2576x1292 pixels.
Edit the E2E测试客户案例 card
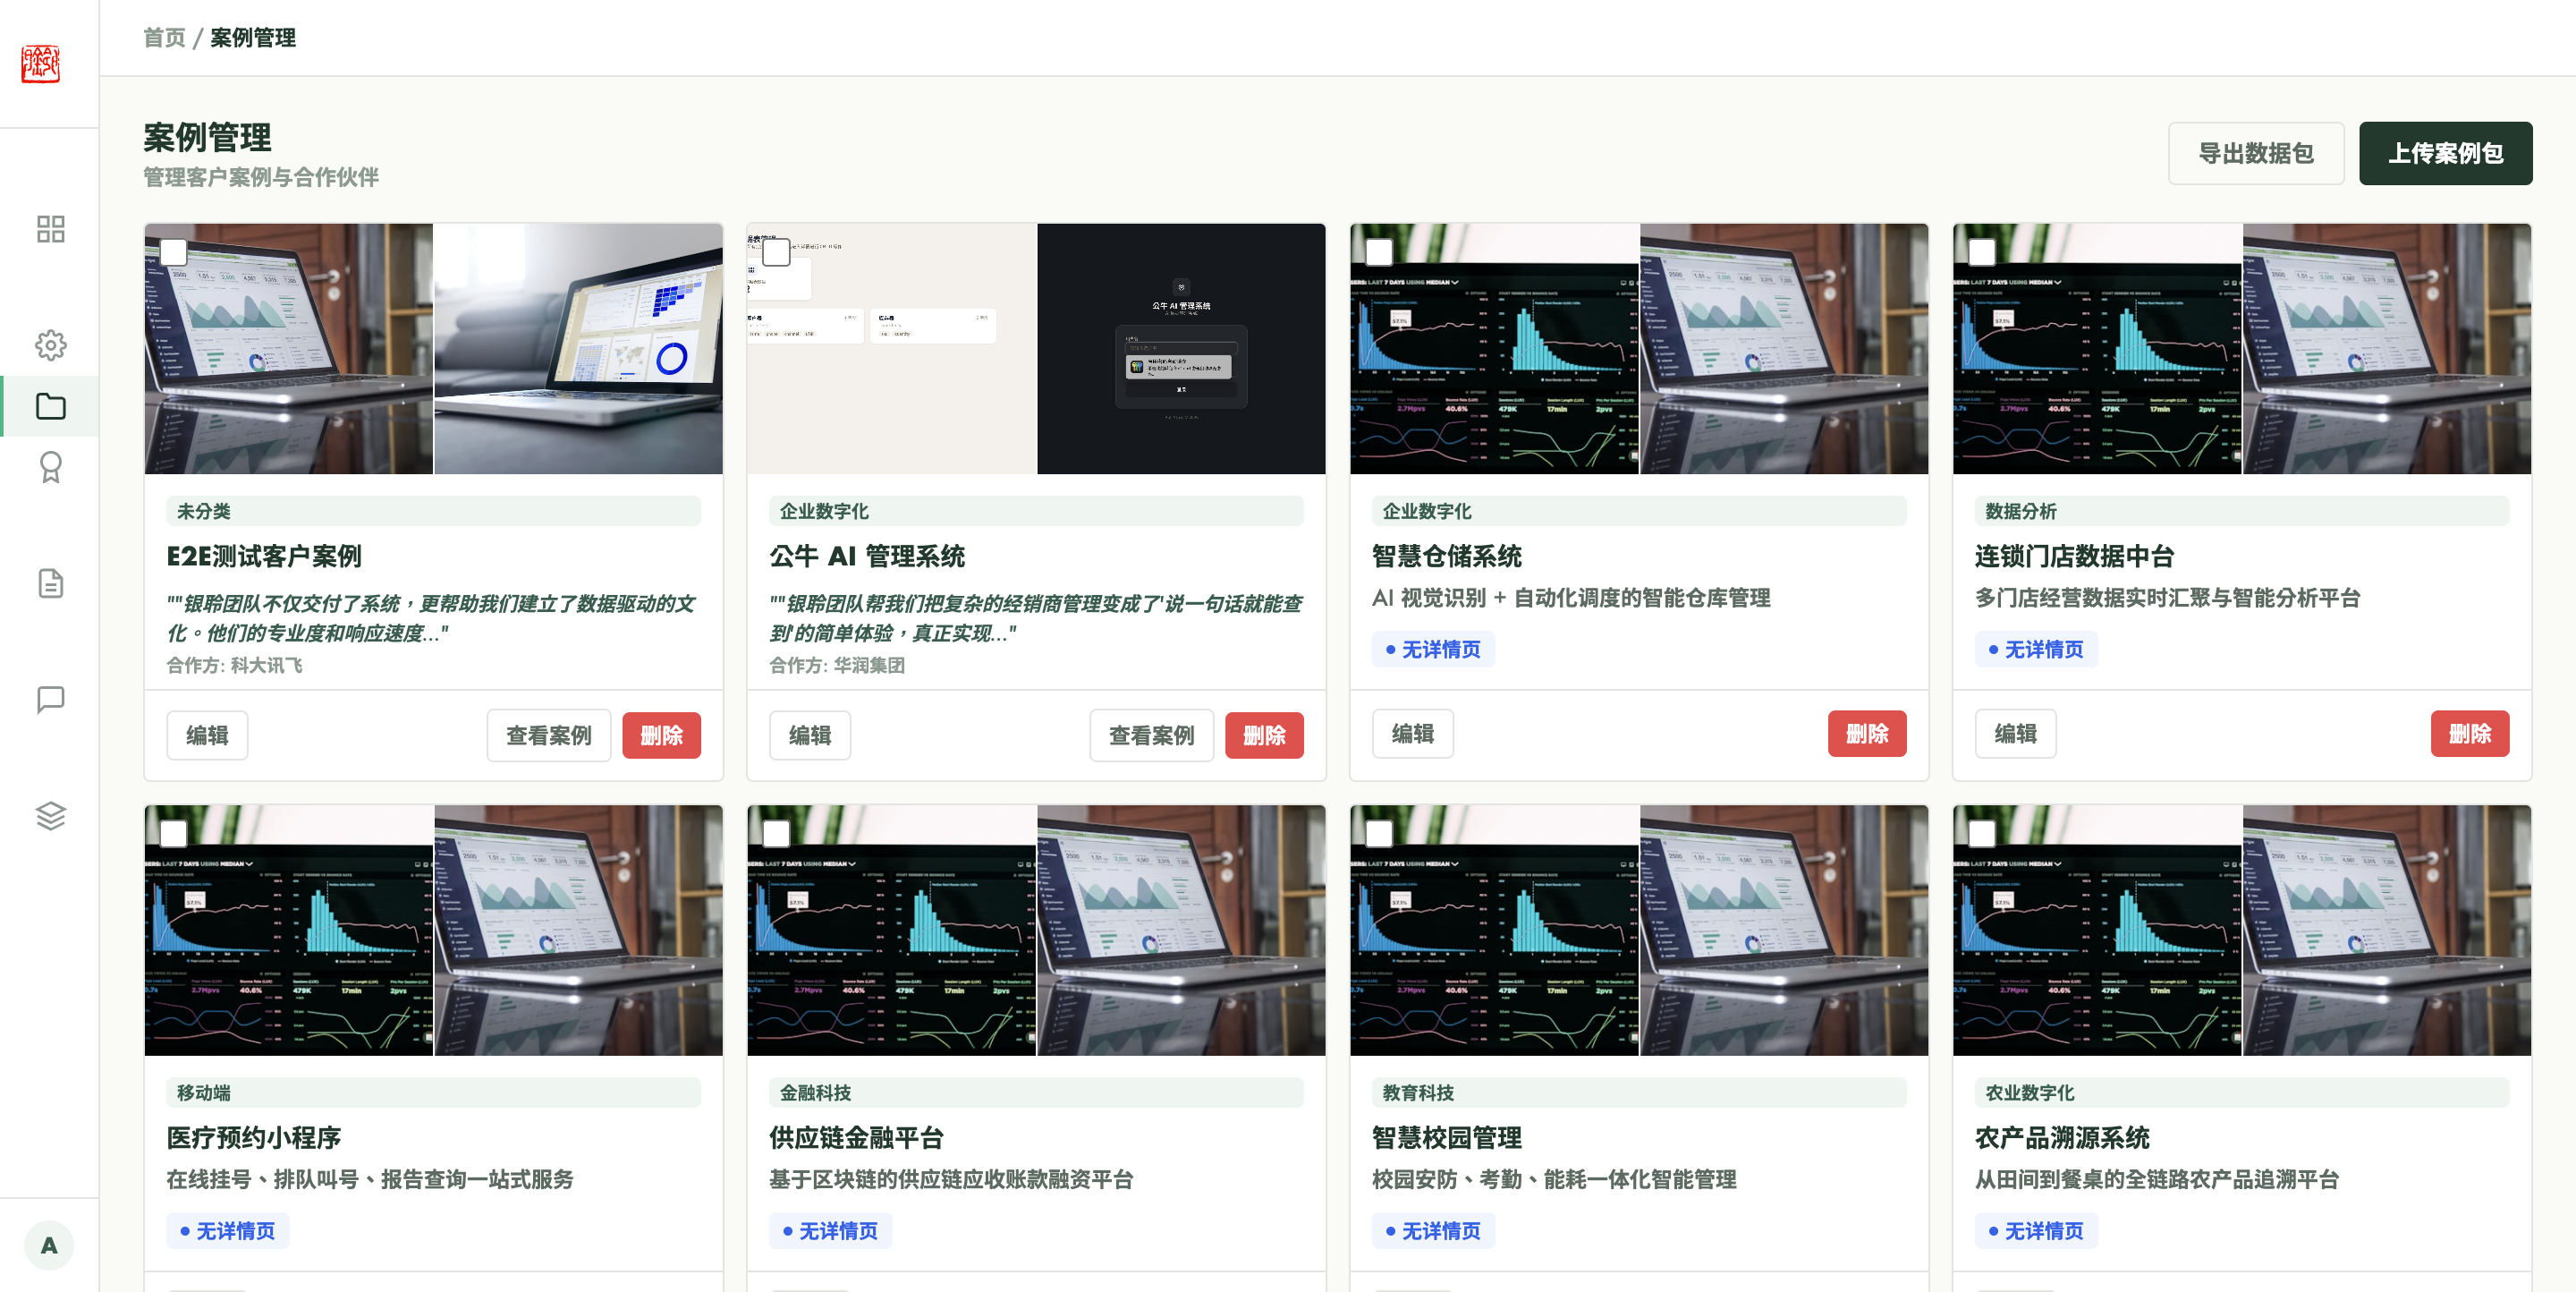click(207, 735)
